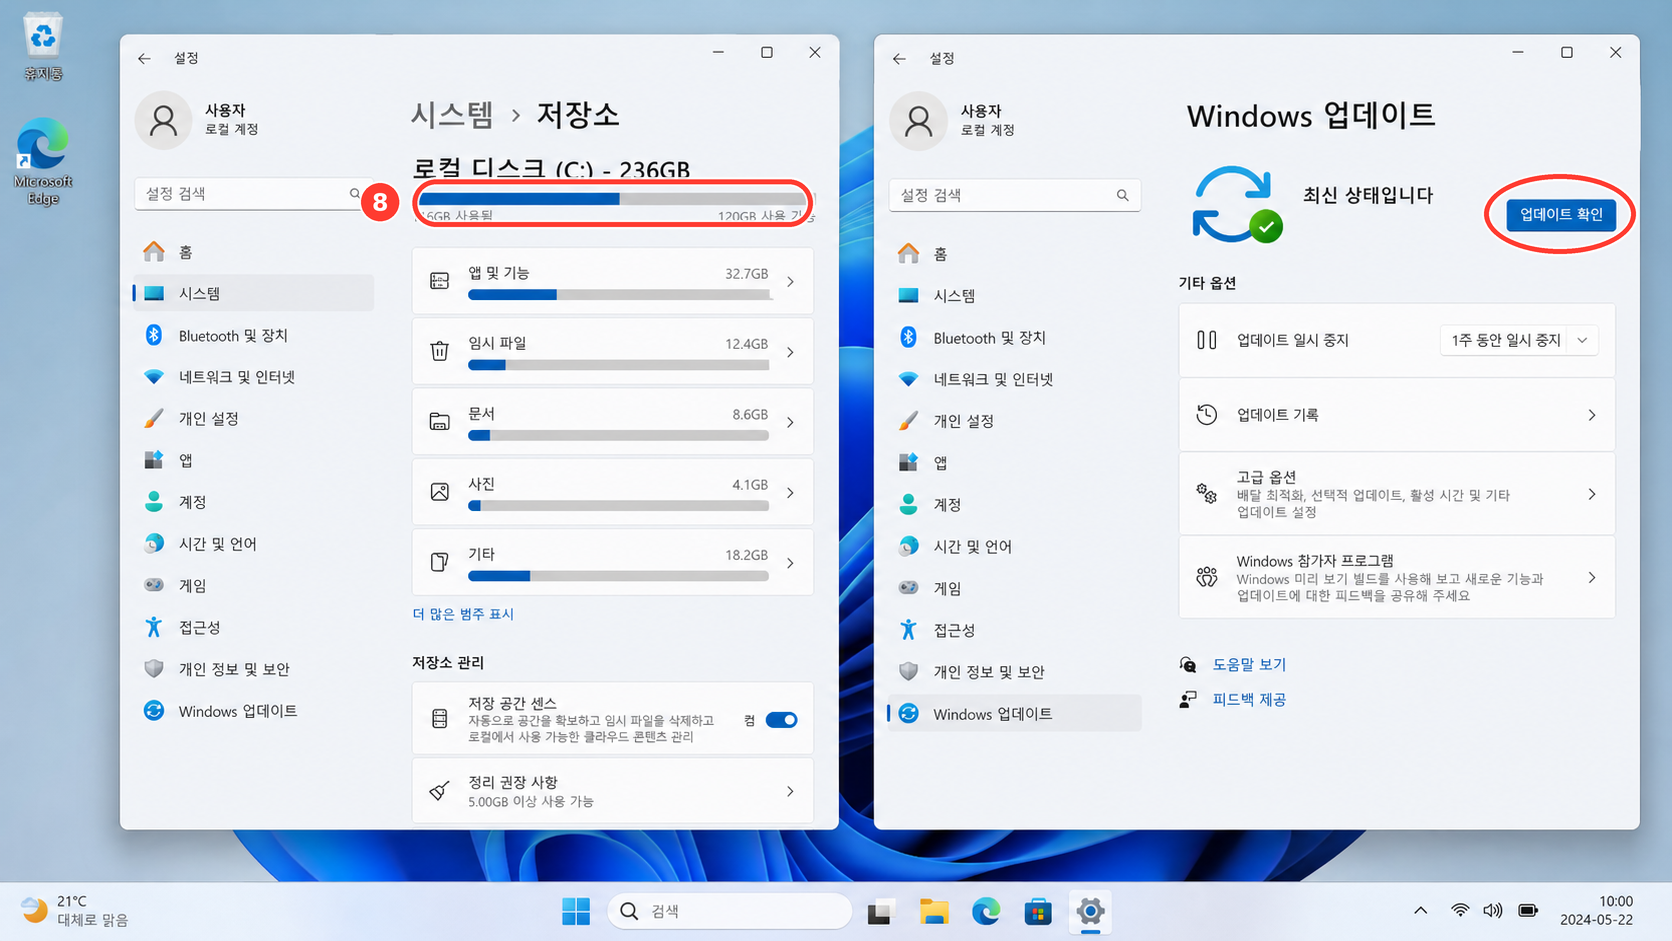Click search magnifier in Windows Update window search box
The width and height of the screenshot is (1672, 941).
pos(1122,195)
